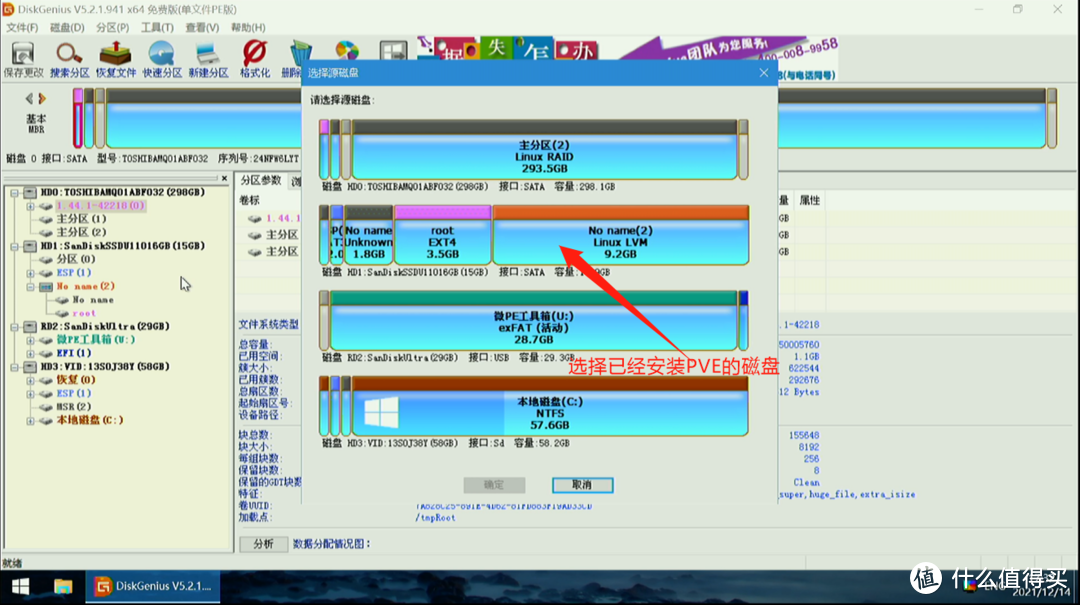Select HD0:TOSHIBAMQ01ABF032 (298GB) in the tree

click(x=122, y=192)
